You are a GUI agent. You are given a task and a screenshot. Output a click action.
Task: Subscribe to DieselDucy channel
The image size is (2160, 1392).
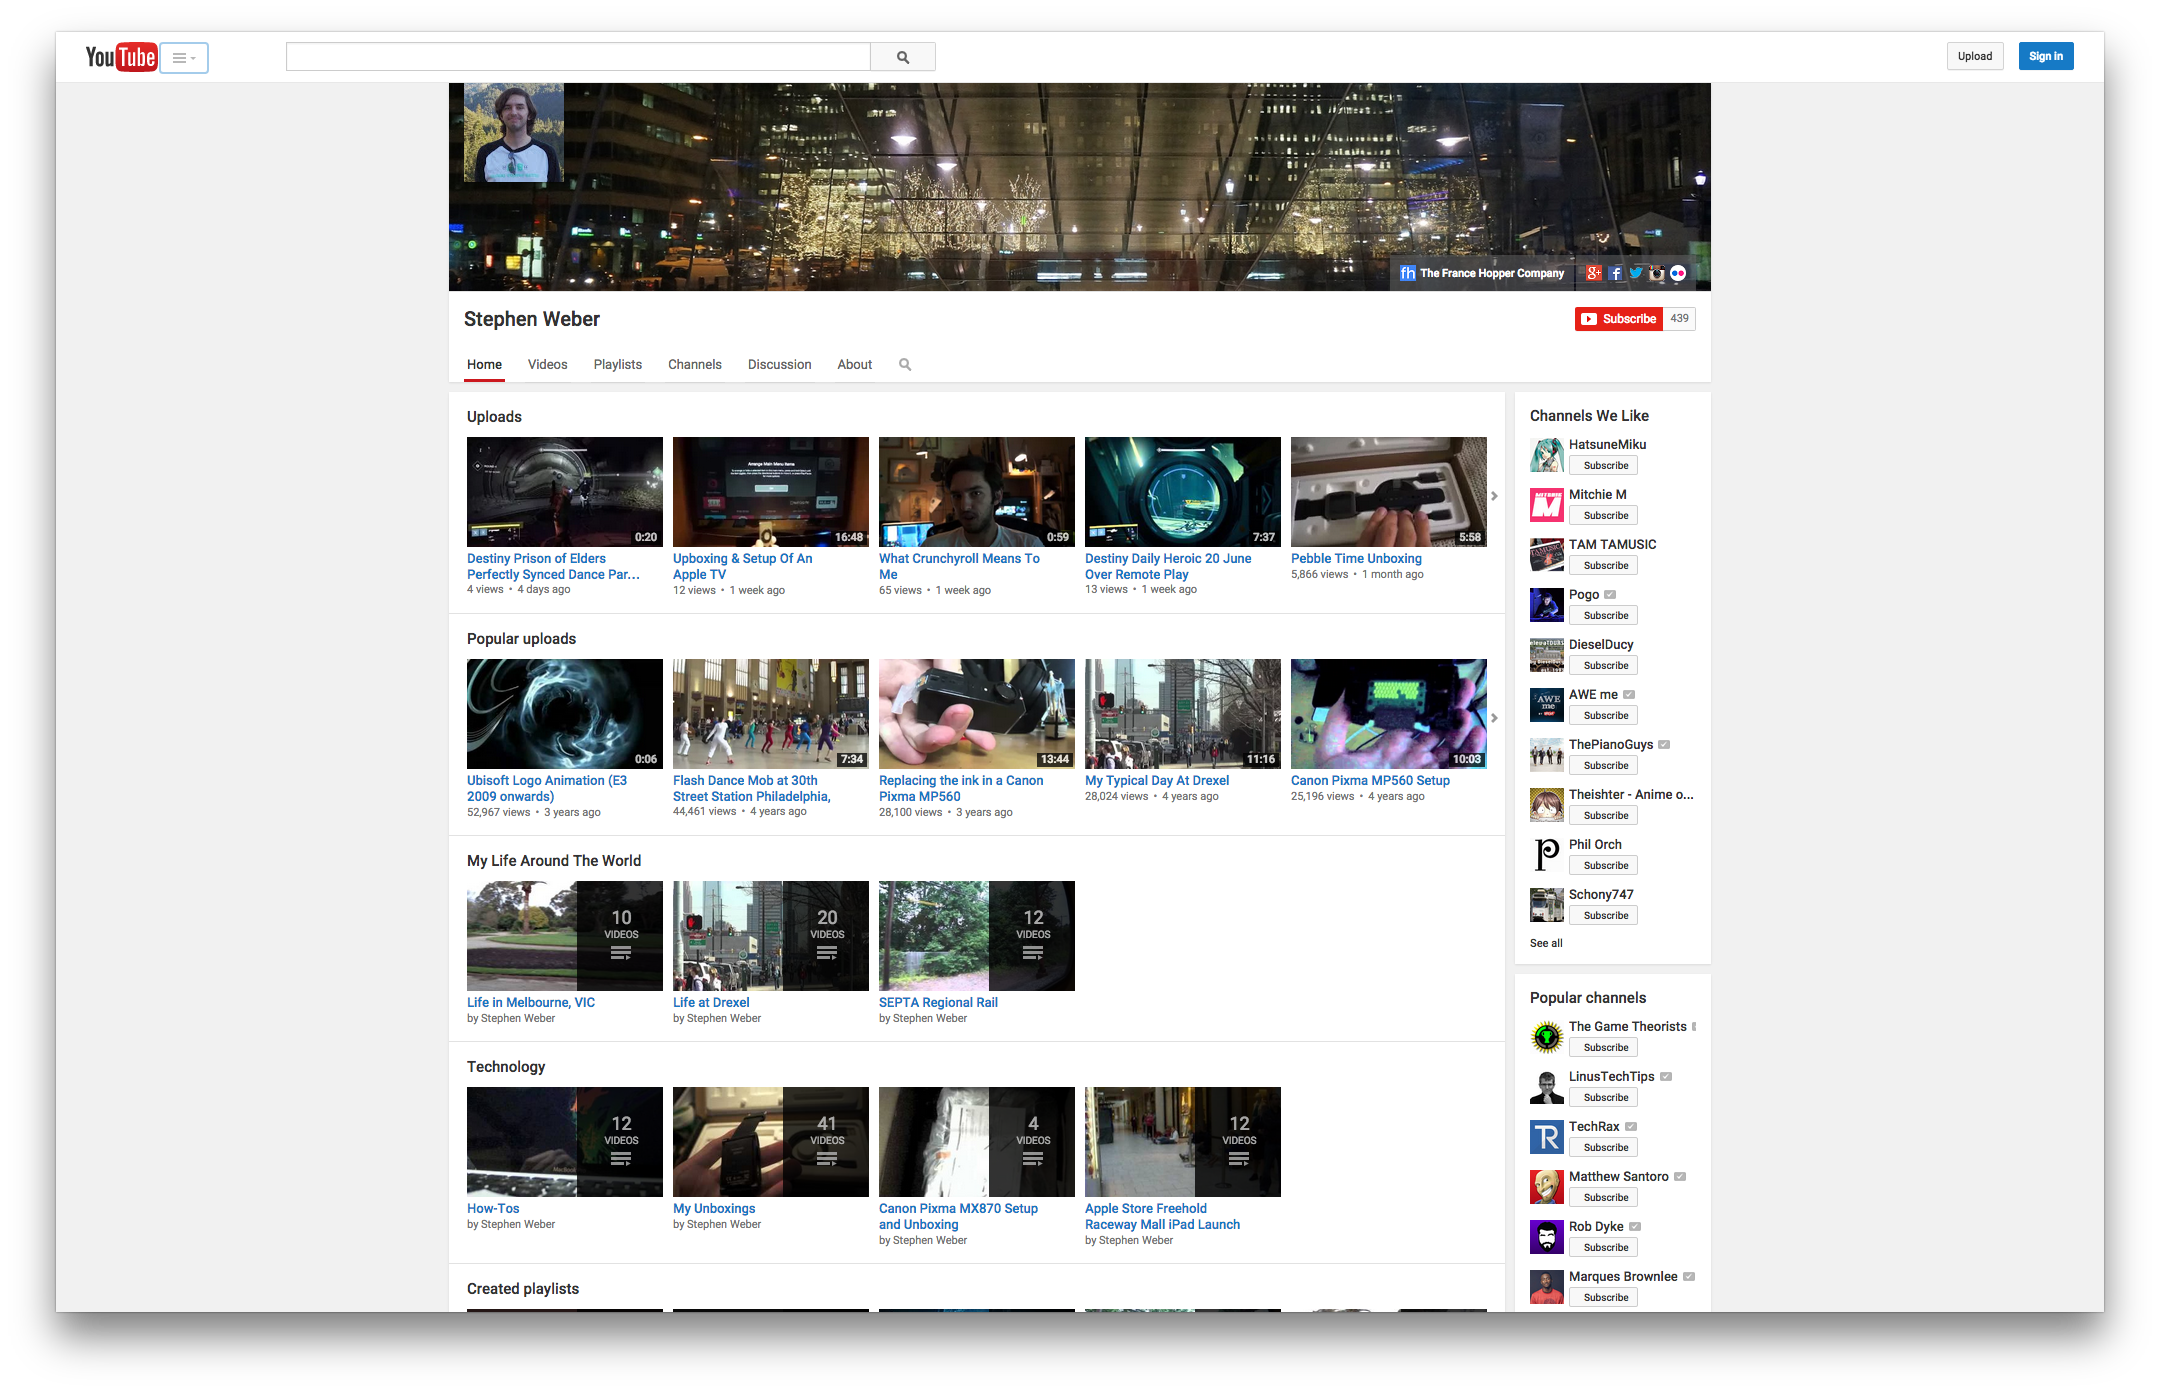(x=1605, y=666)
